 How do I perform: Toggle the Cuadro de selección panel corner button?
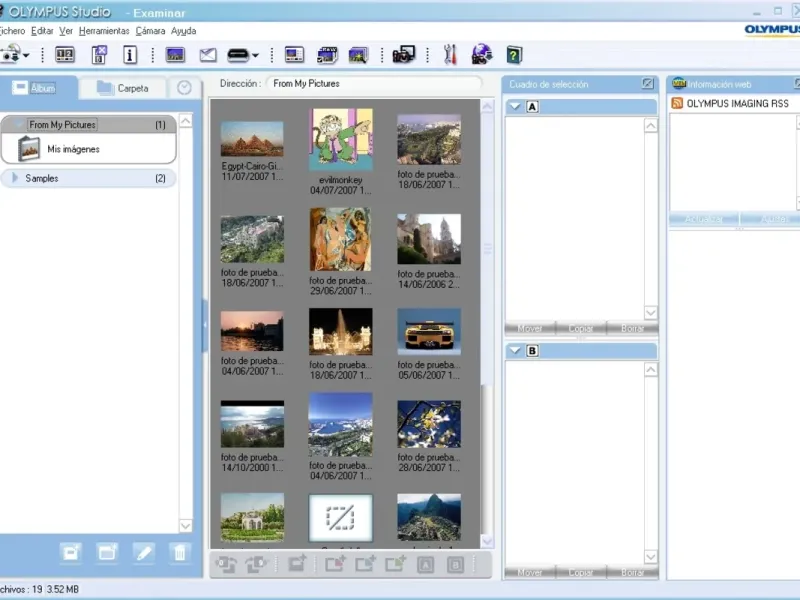pos(648,84)
